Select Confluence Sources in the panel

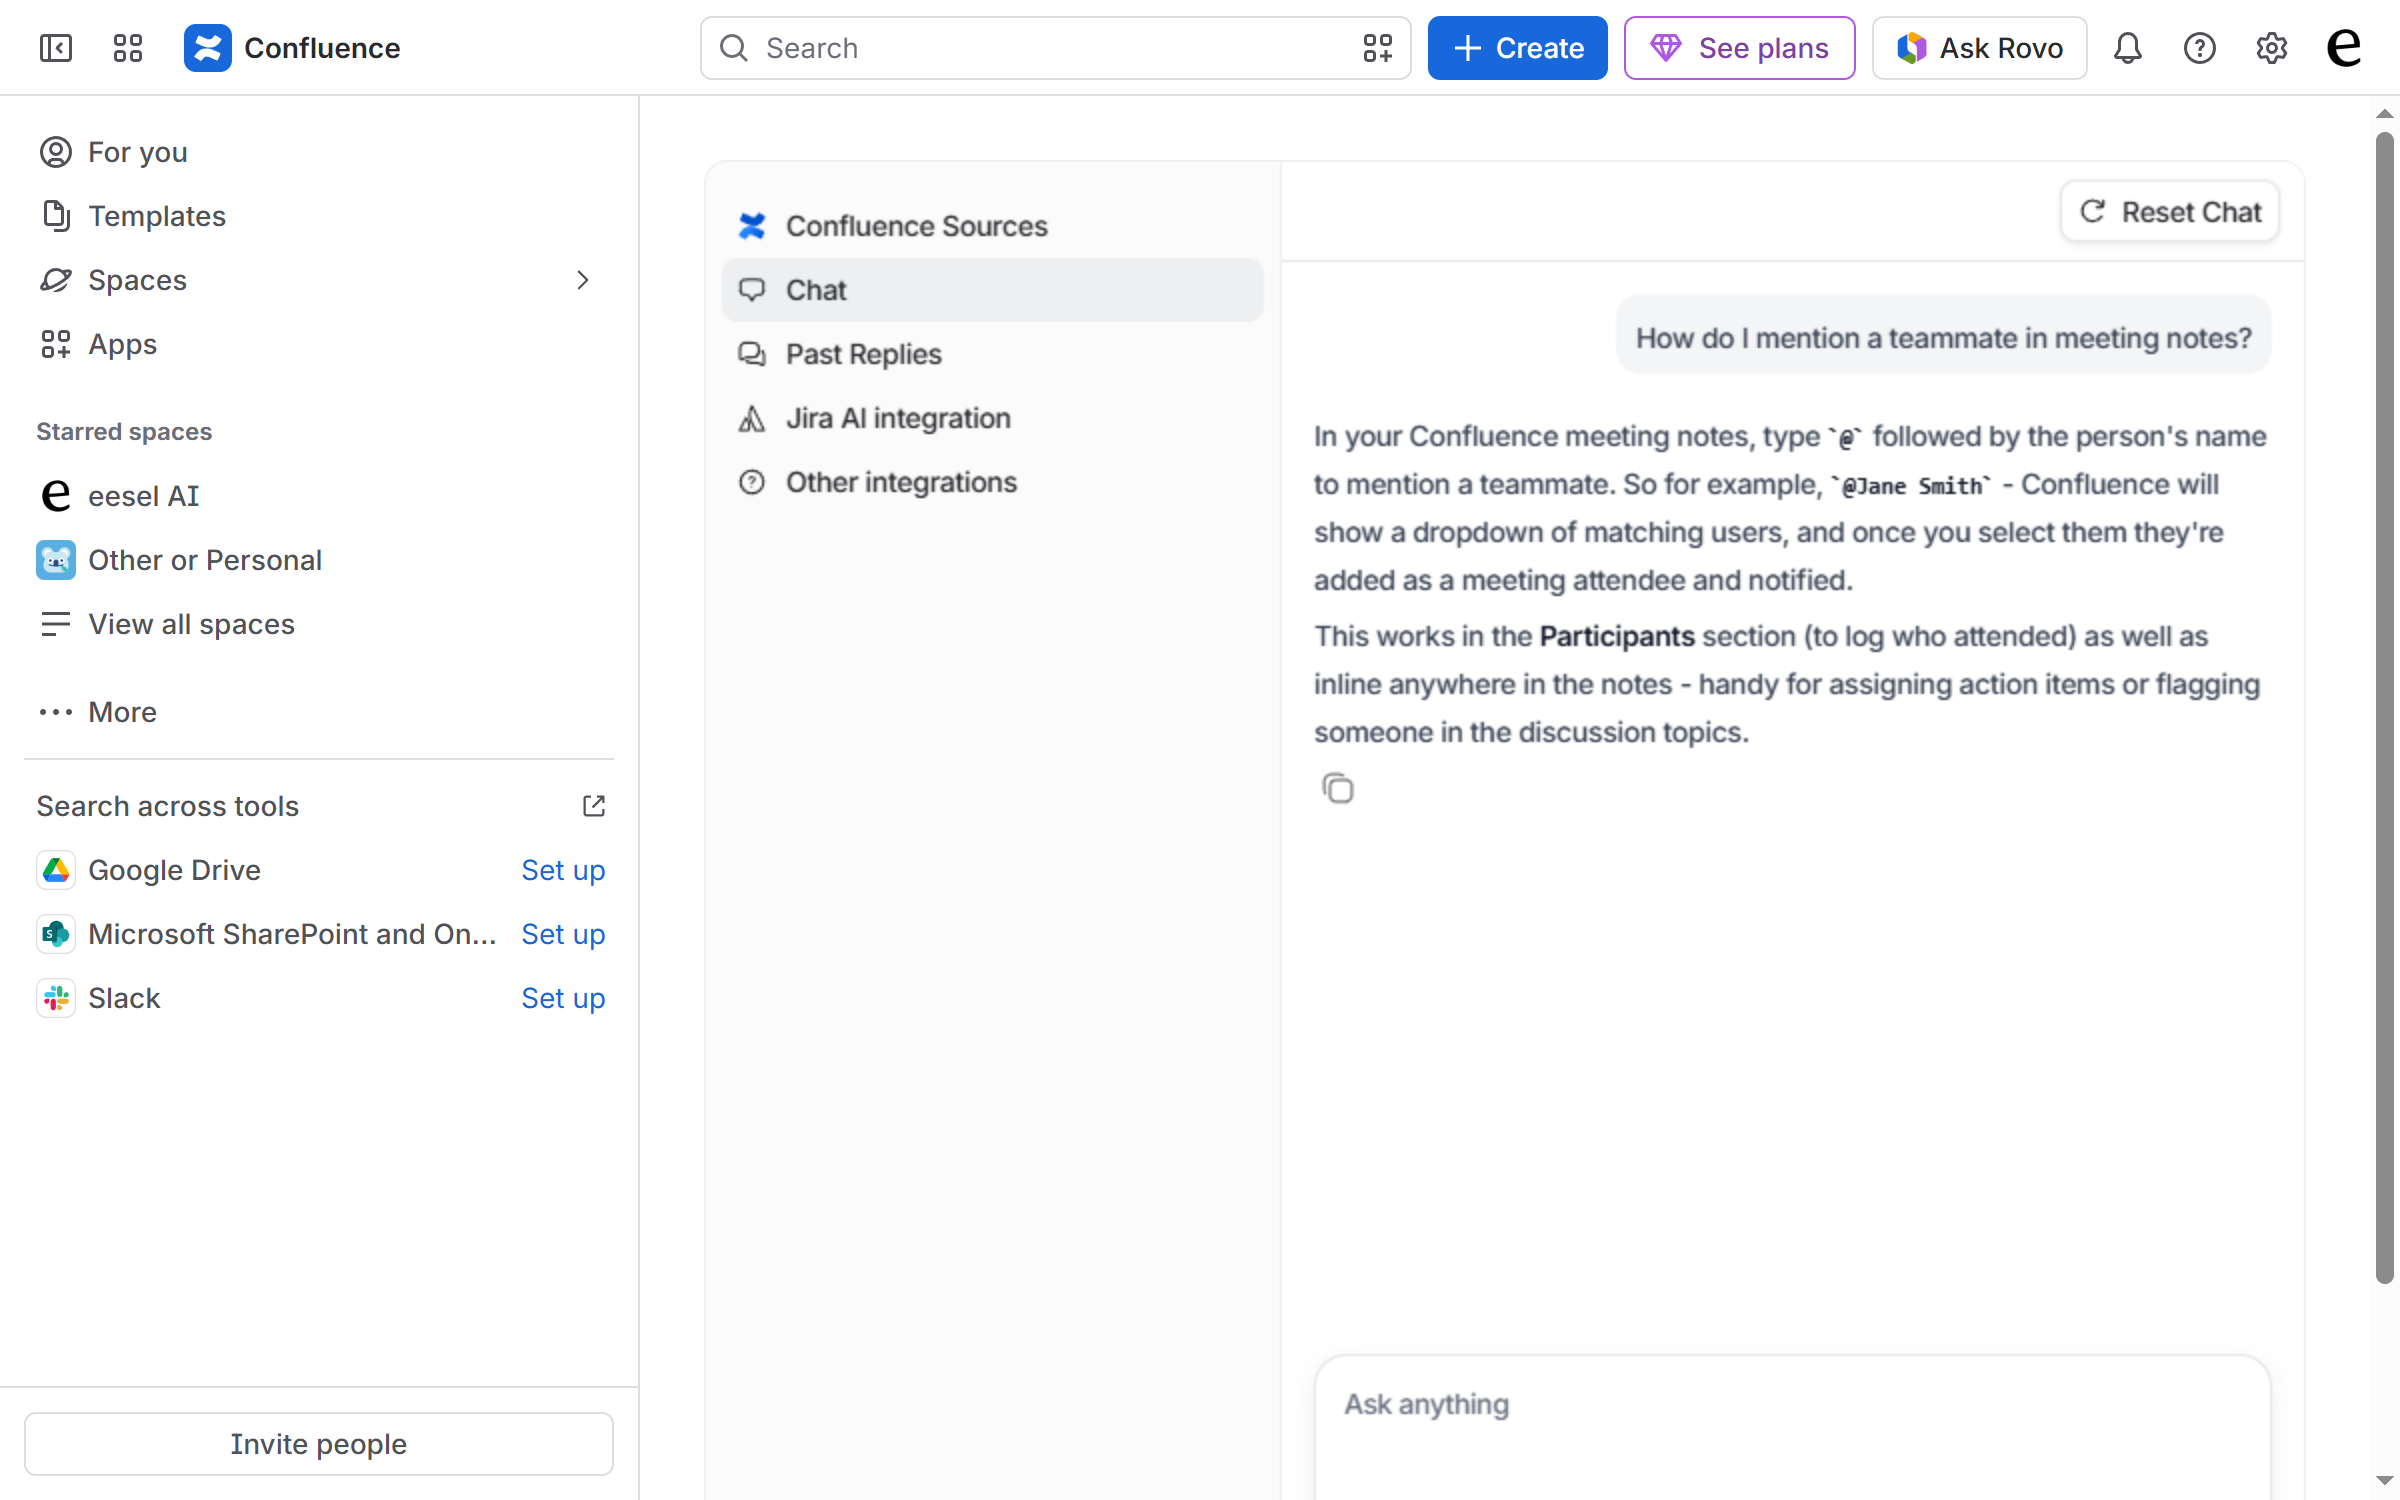(992, 226)
